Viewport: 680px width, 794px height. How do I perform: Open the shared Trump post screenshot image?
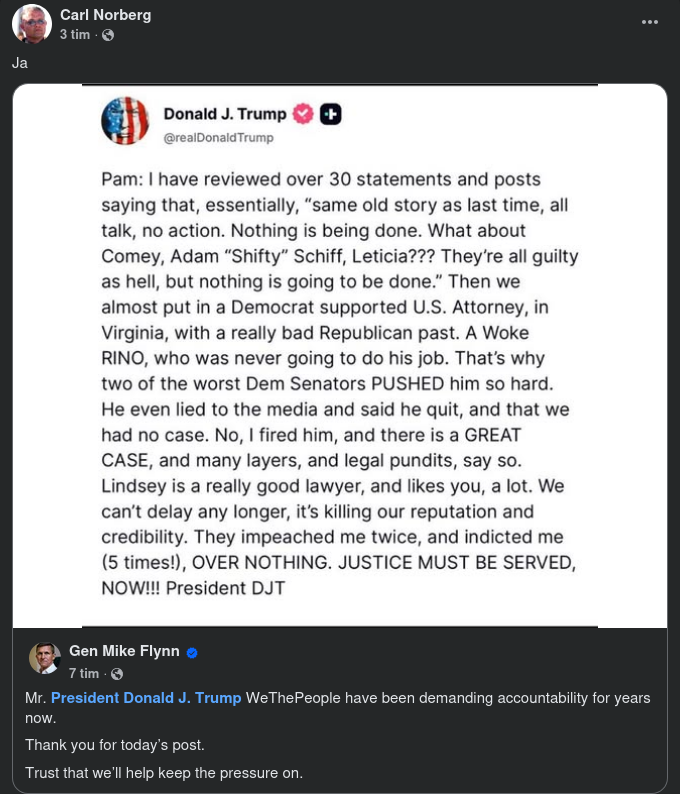(x=340, y=380)
